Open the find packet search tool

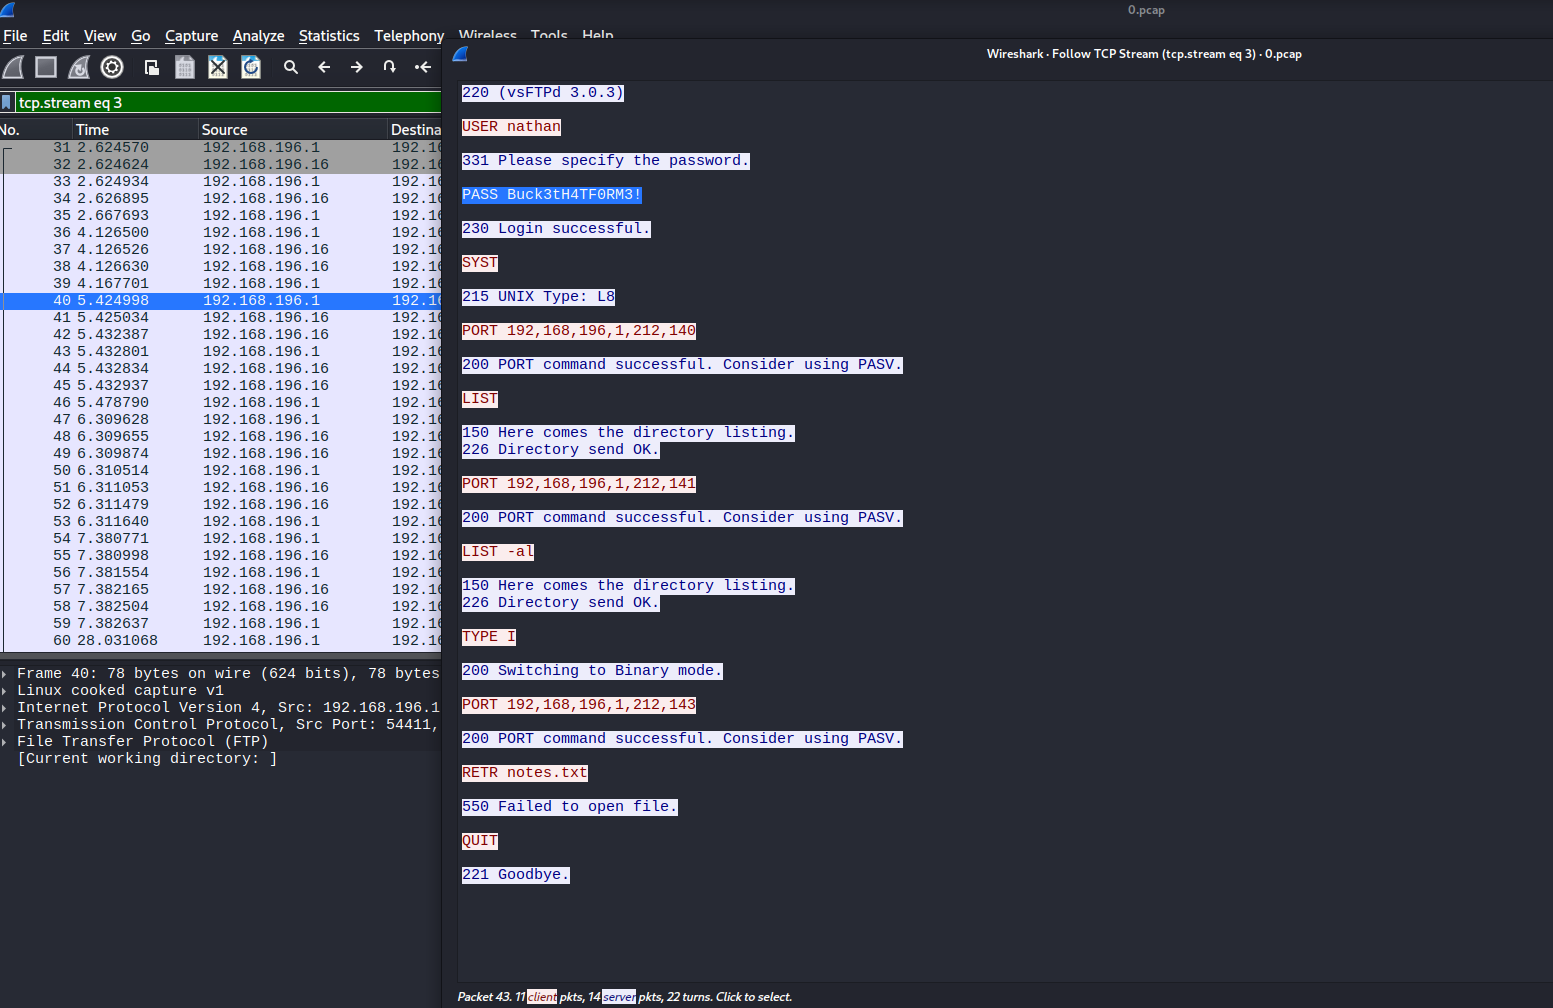tap(290, 67)
